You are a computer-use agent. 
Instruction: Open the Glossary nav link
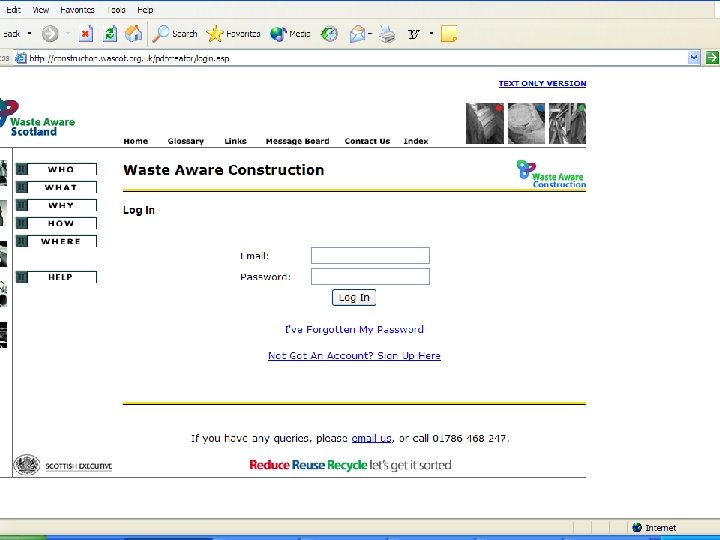click(x=186, y=141)
